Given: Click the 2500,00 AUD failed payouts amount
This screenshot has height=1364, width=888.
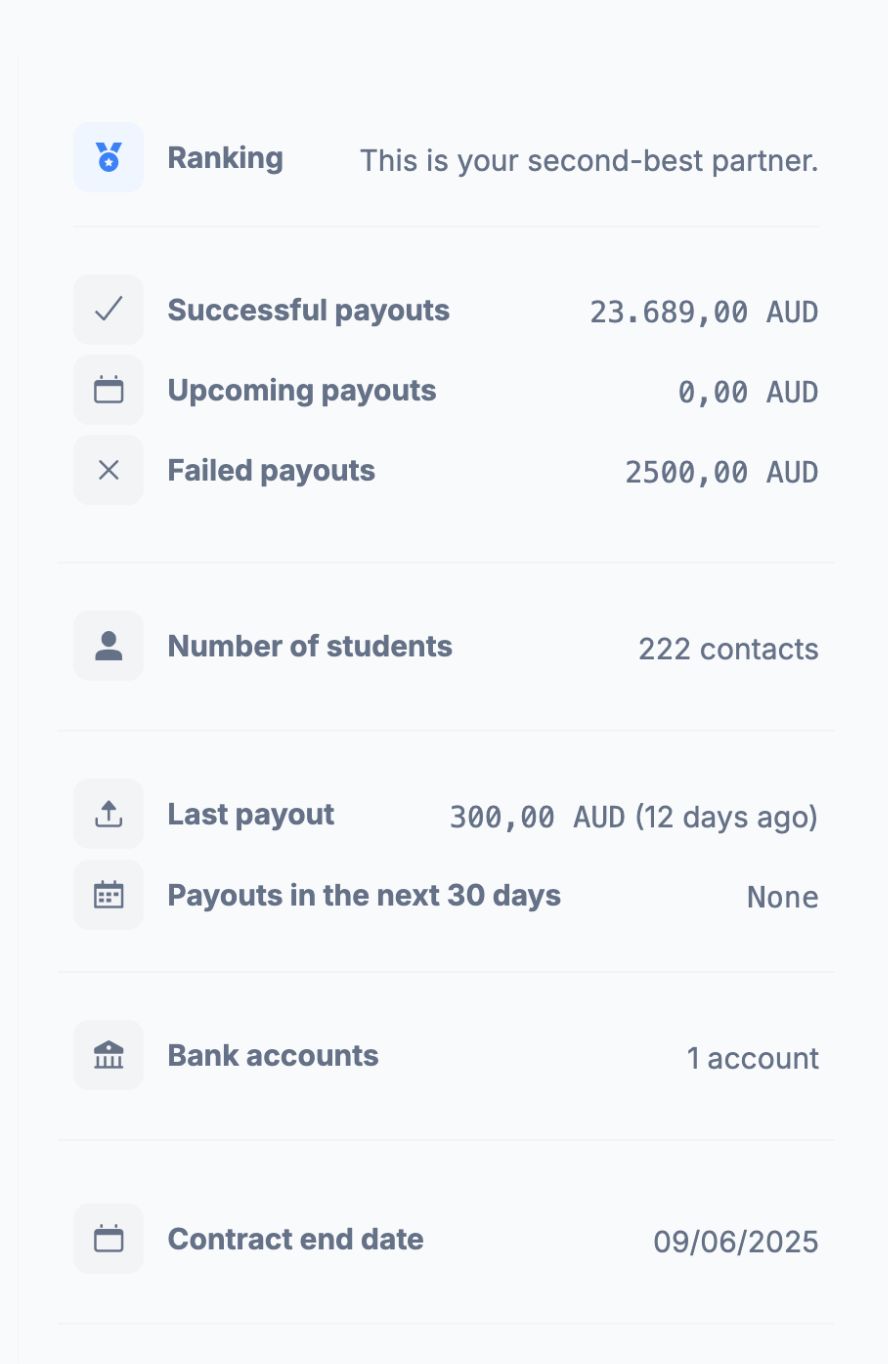Looking at the screenshot, I should (722, 473).
